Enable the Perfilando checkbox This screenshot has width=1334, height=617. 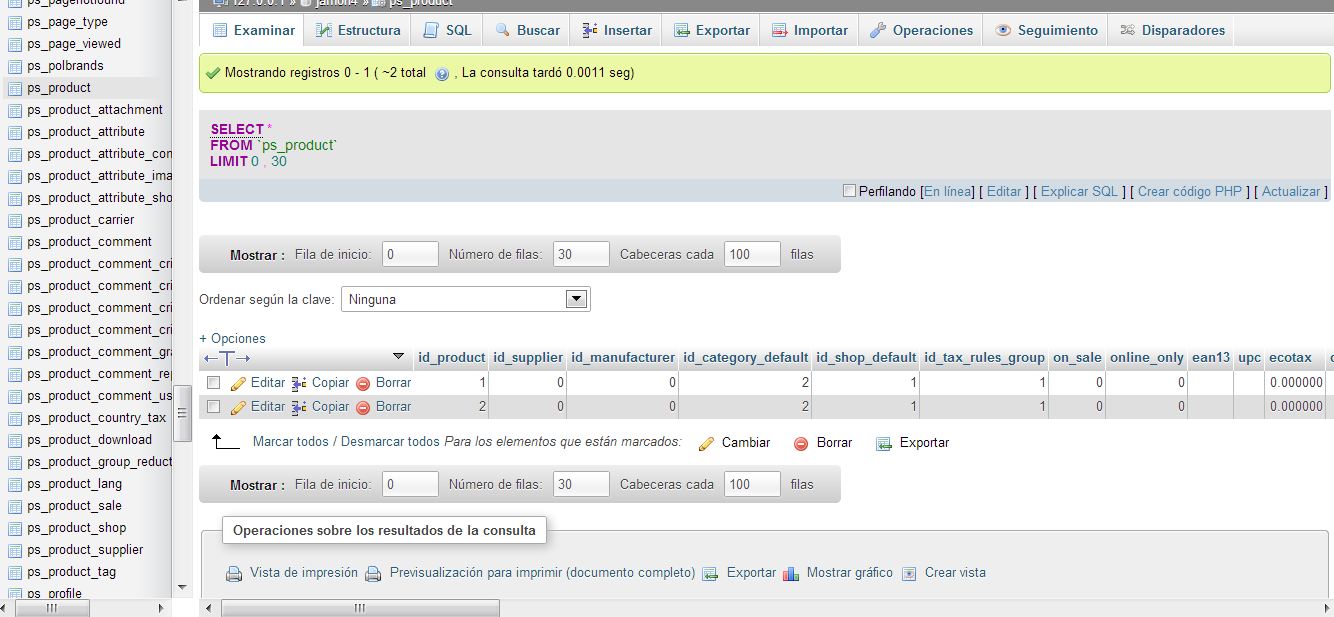pyautogui.click(x=849, y=190)
